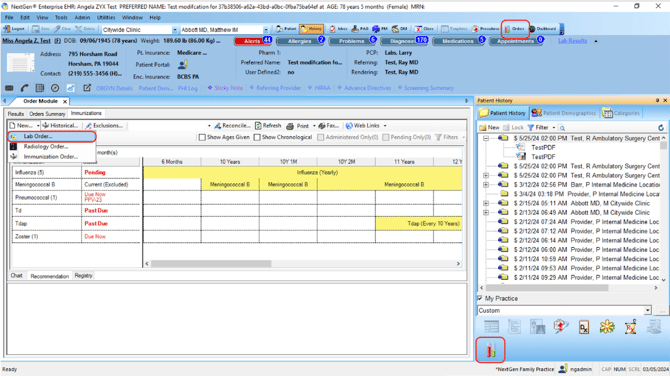The width and height of the screenshot is (670, 377).
Task: Collapse the patient banner with arrow button
Action: coord(596,41)
